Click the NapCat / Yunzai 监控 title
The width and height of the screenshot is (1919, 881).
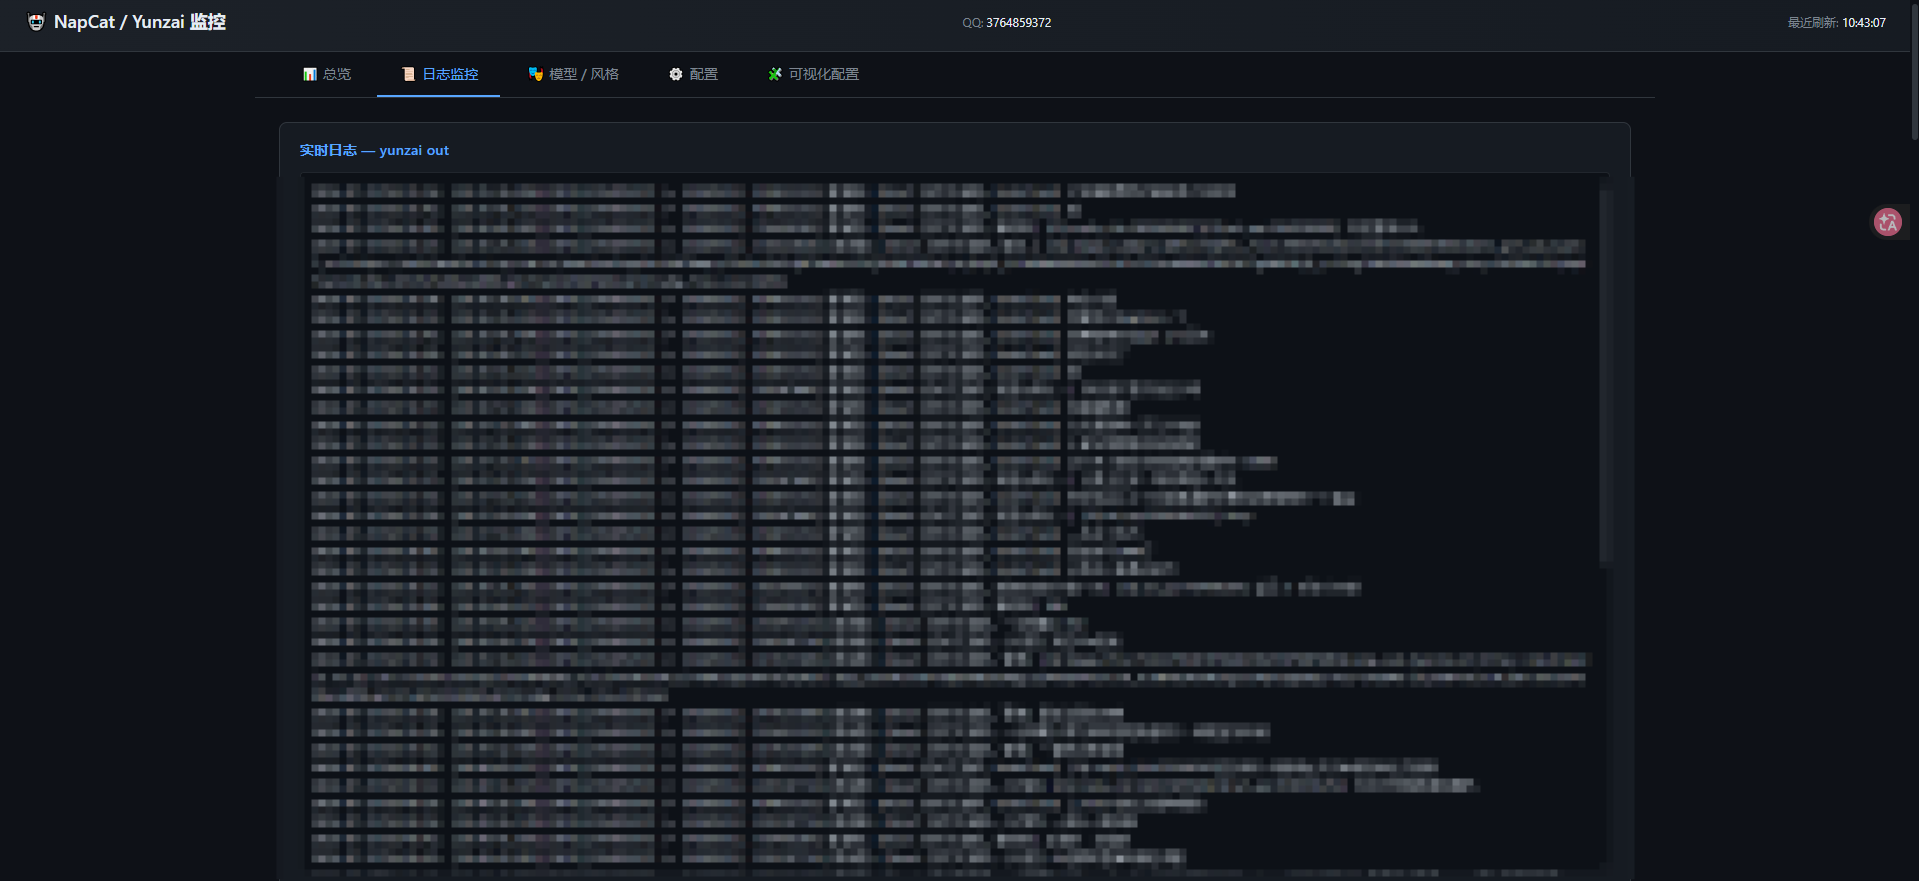pyautogui.click(x=140, y=22)
